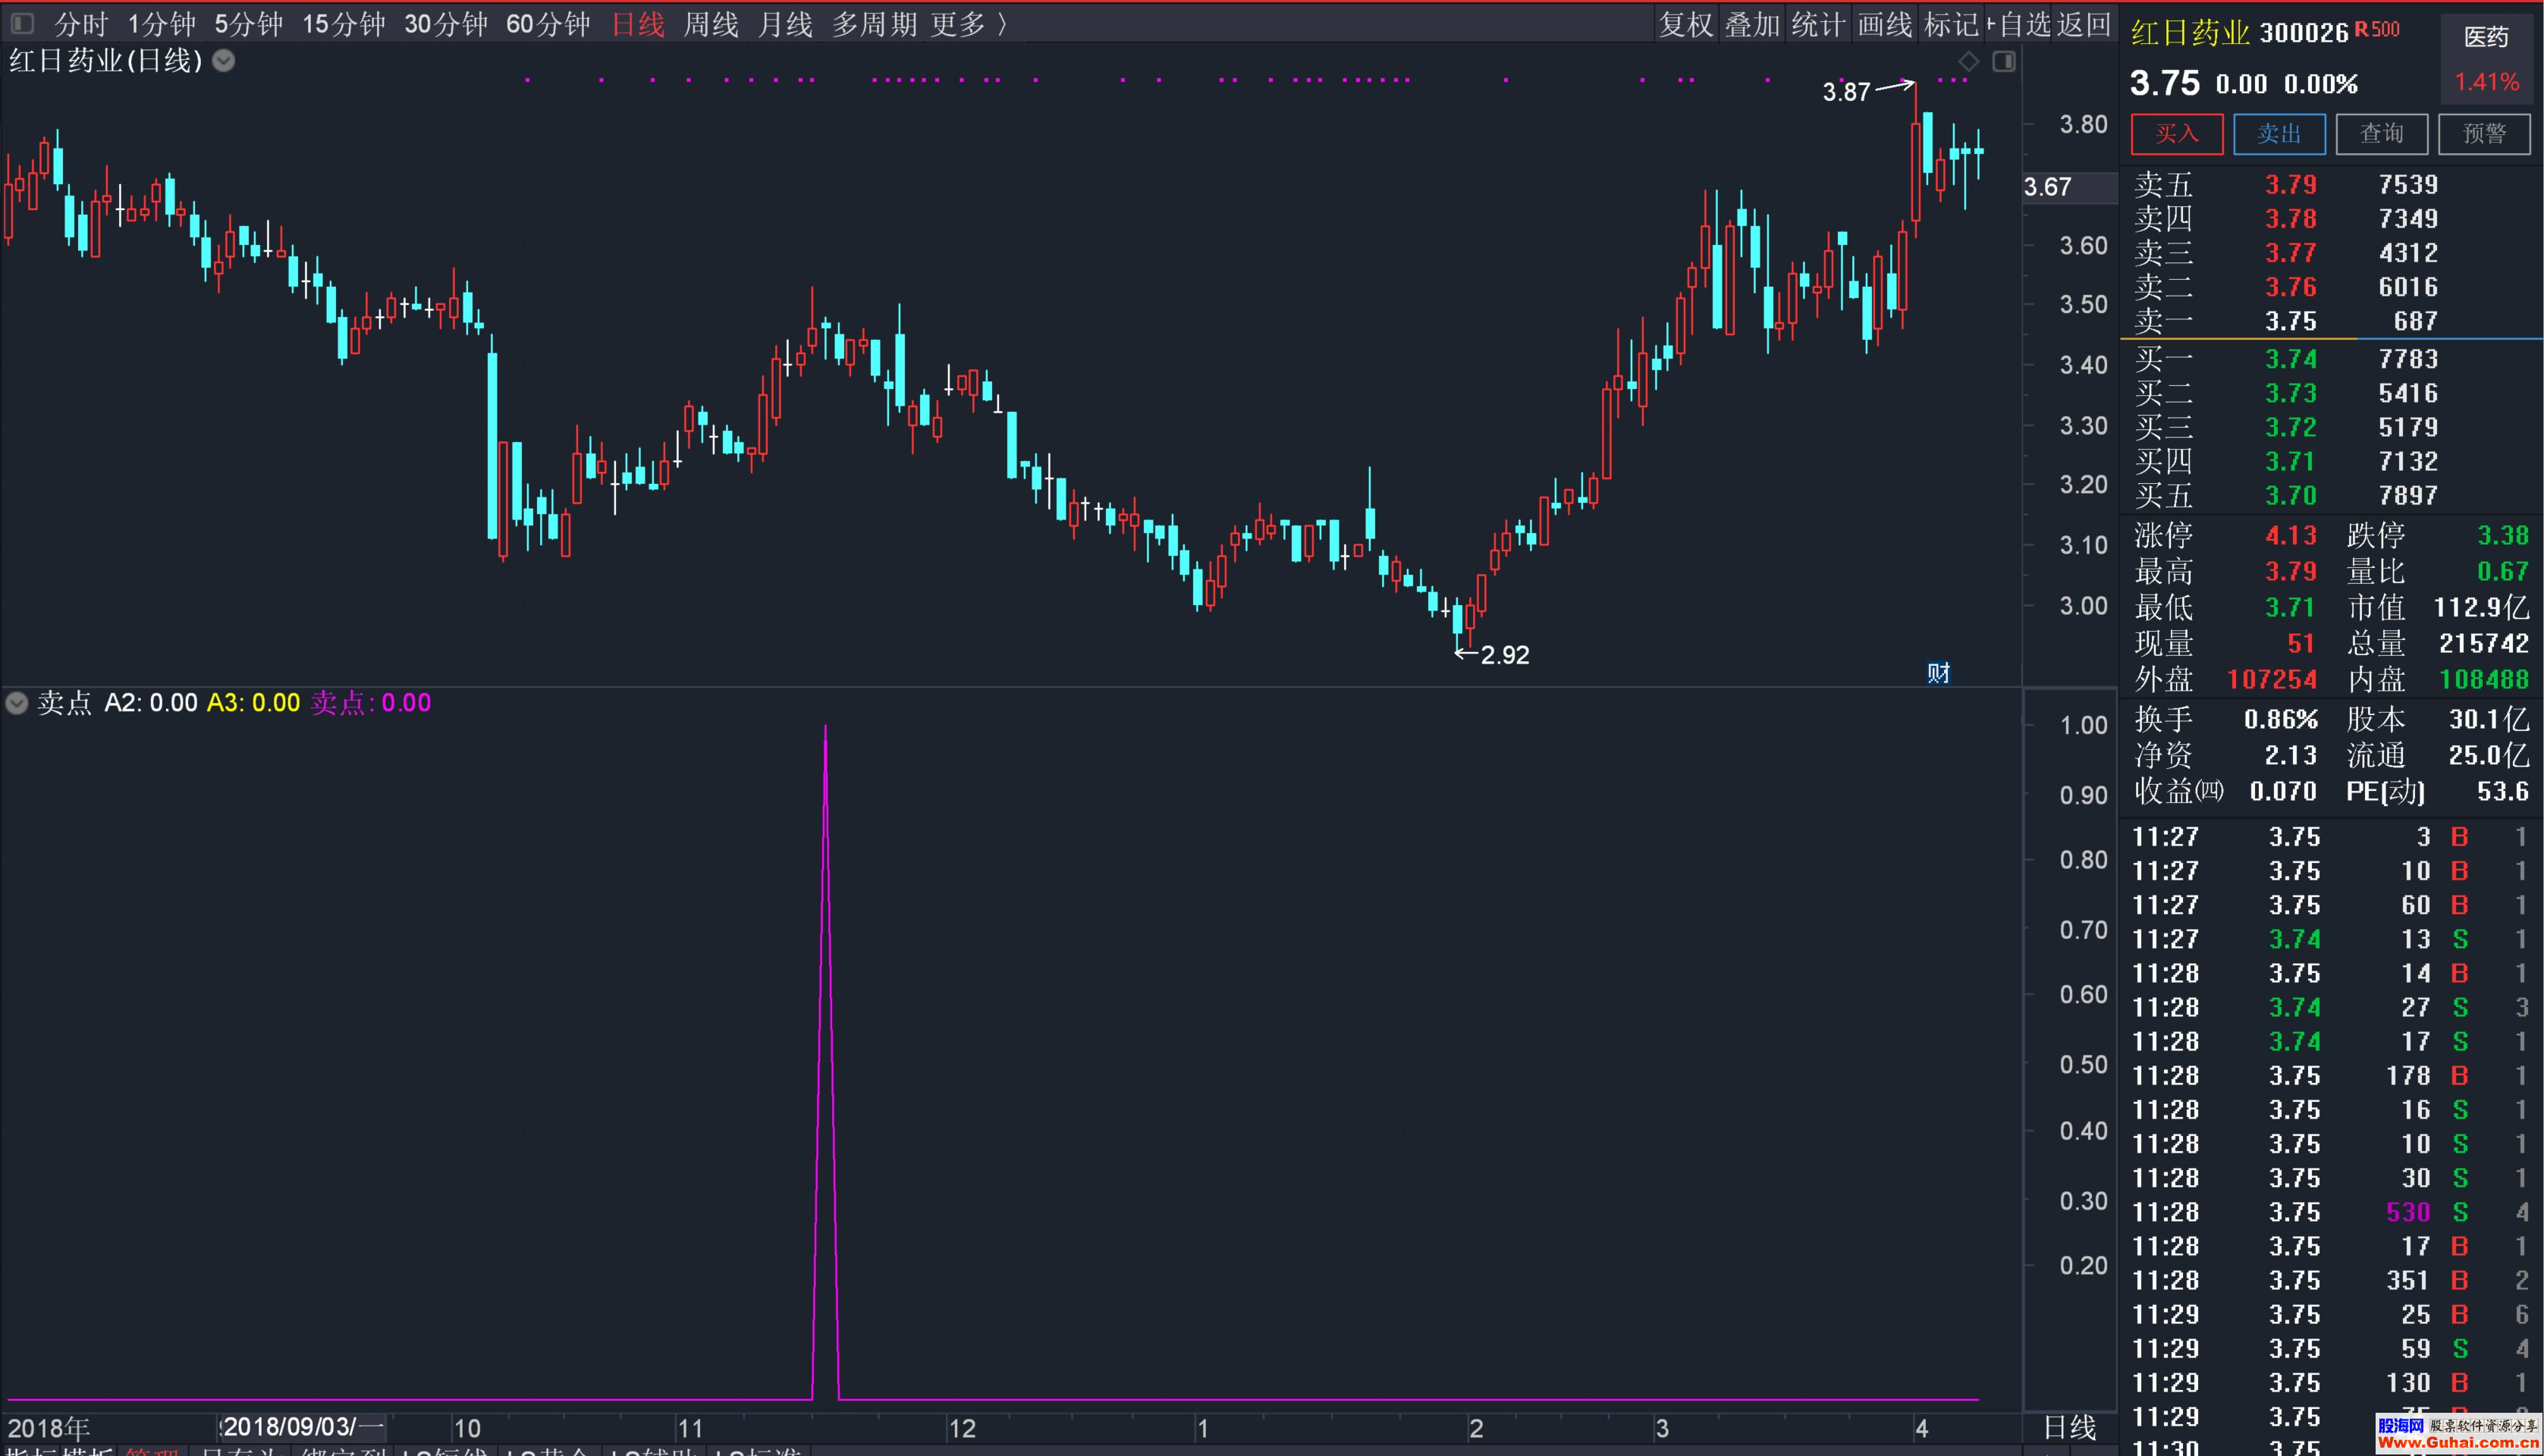Click the 复权 toolbar button
This screenshot has height=1456, width=2544.
point(1686,24)
